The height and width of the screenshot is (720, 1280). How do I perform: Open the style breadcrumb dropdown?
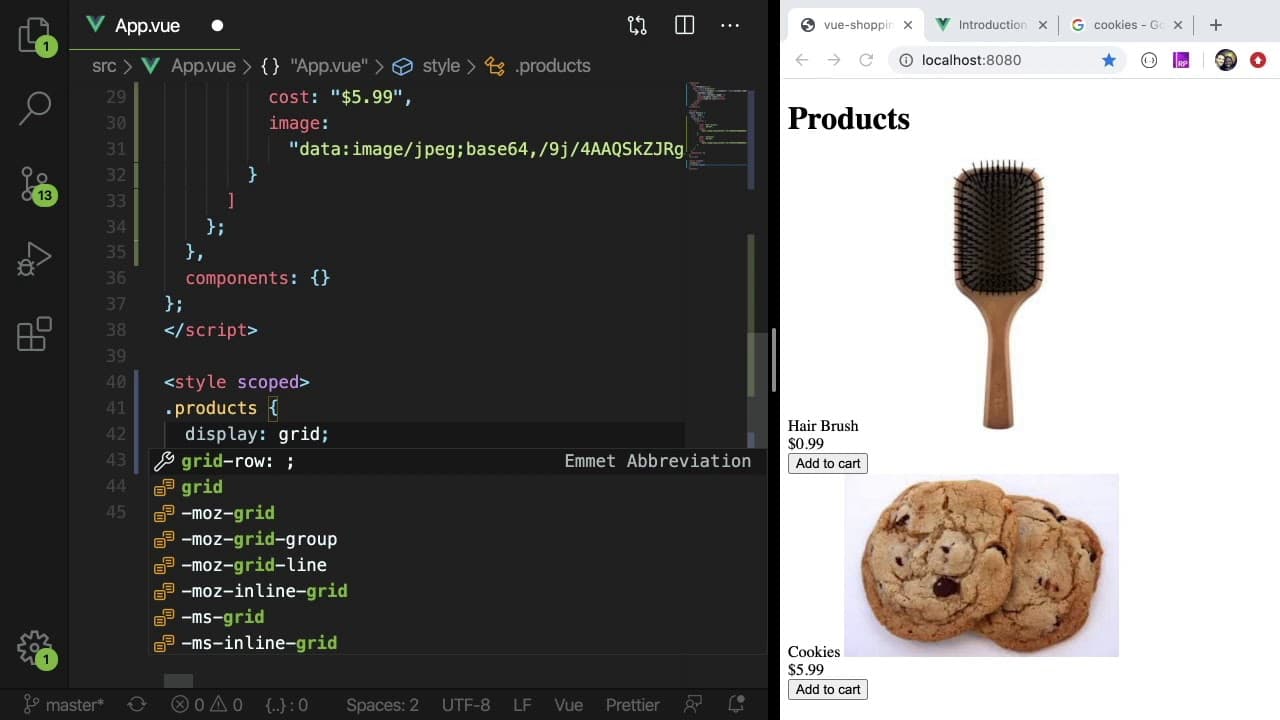click(441, 66)
